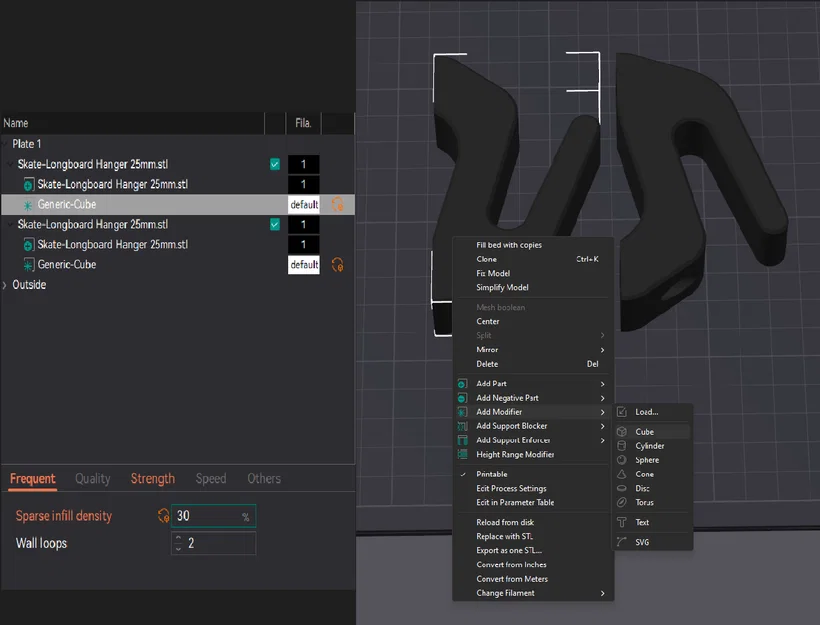Image resolution: width=820 pixels, height=625 pixels.
Task: Toggle printable checkbox of the second Skate-Longboard Hanger
Action: pyautogui.click(x=275, y=224)
